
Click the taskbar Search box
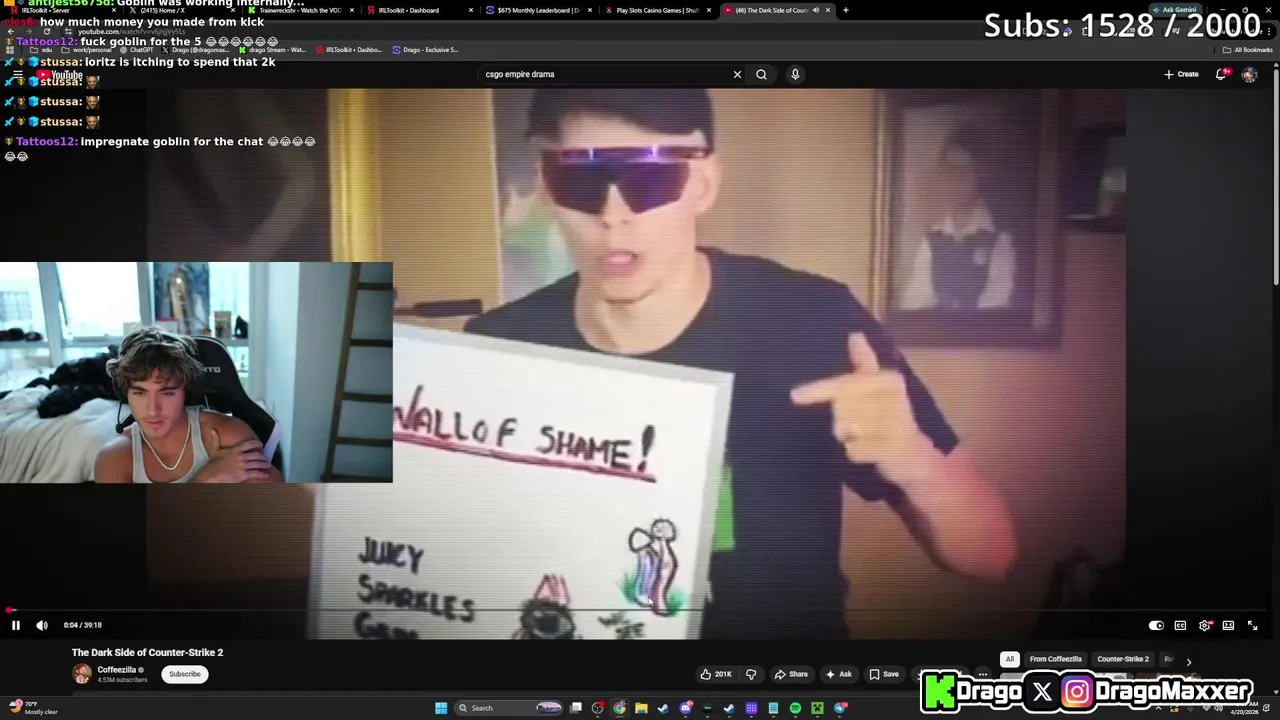click(510, 708)
